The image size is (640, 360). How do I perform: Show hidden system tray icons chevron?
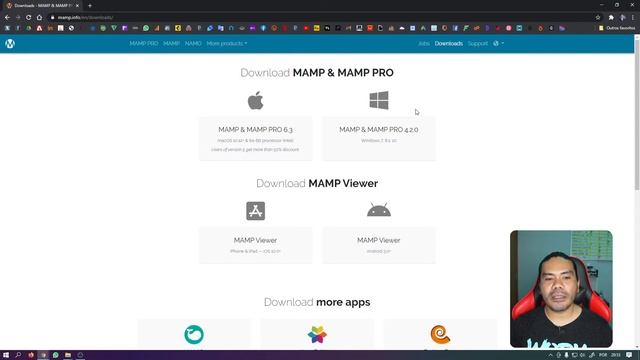[x=550, y=355]
